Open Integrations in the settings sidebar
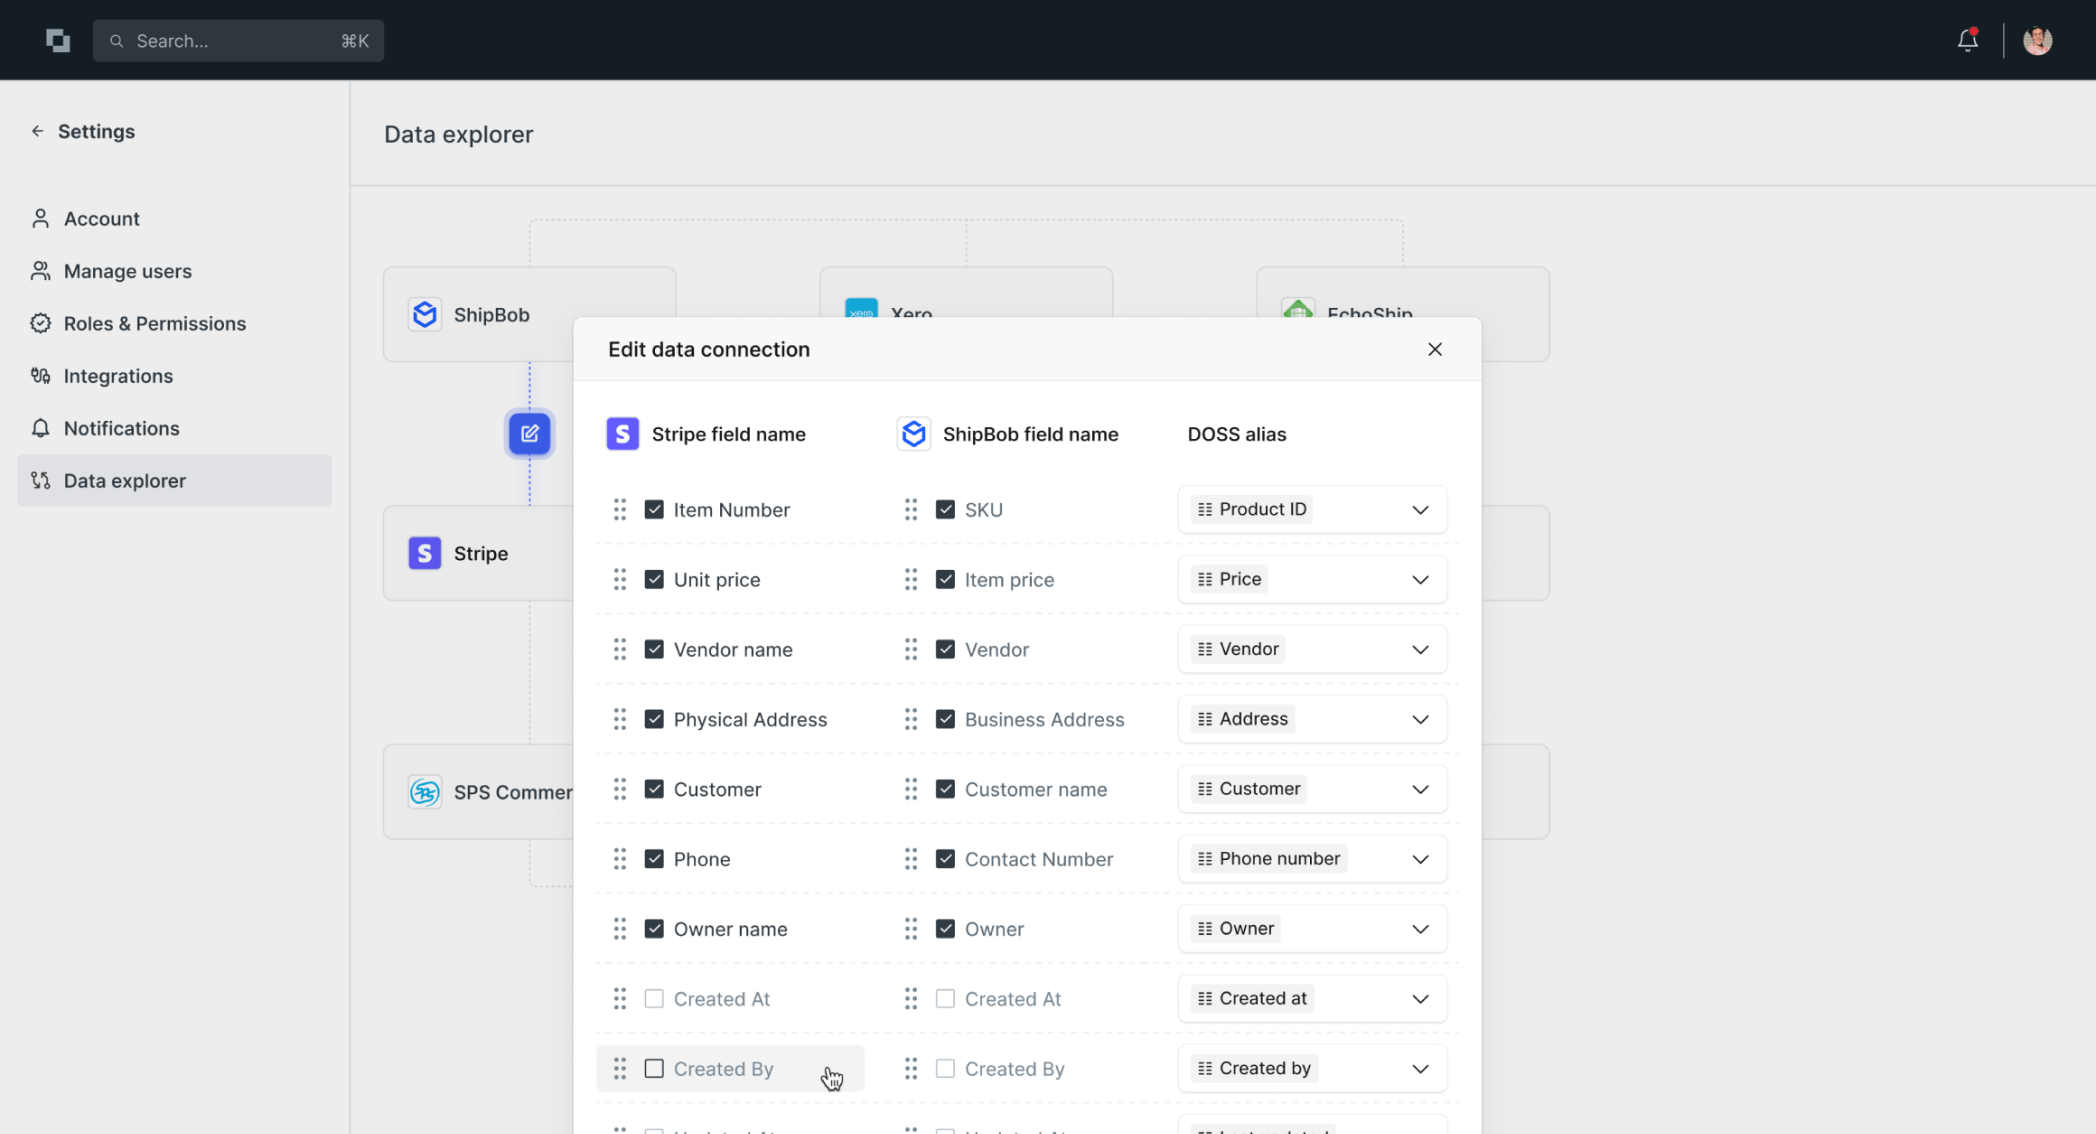Viewport: 2096px width, 1134px height. [118, 376]
